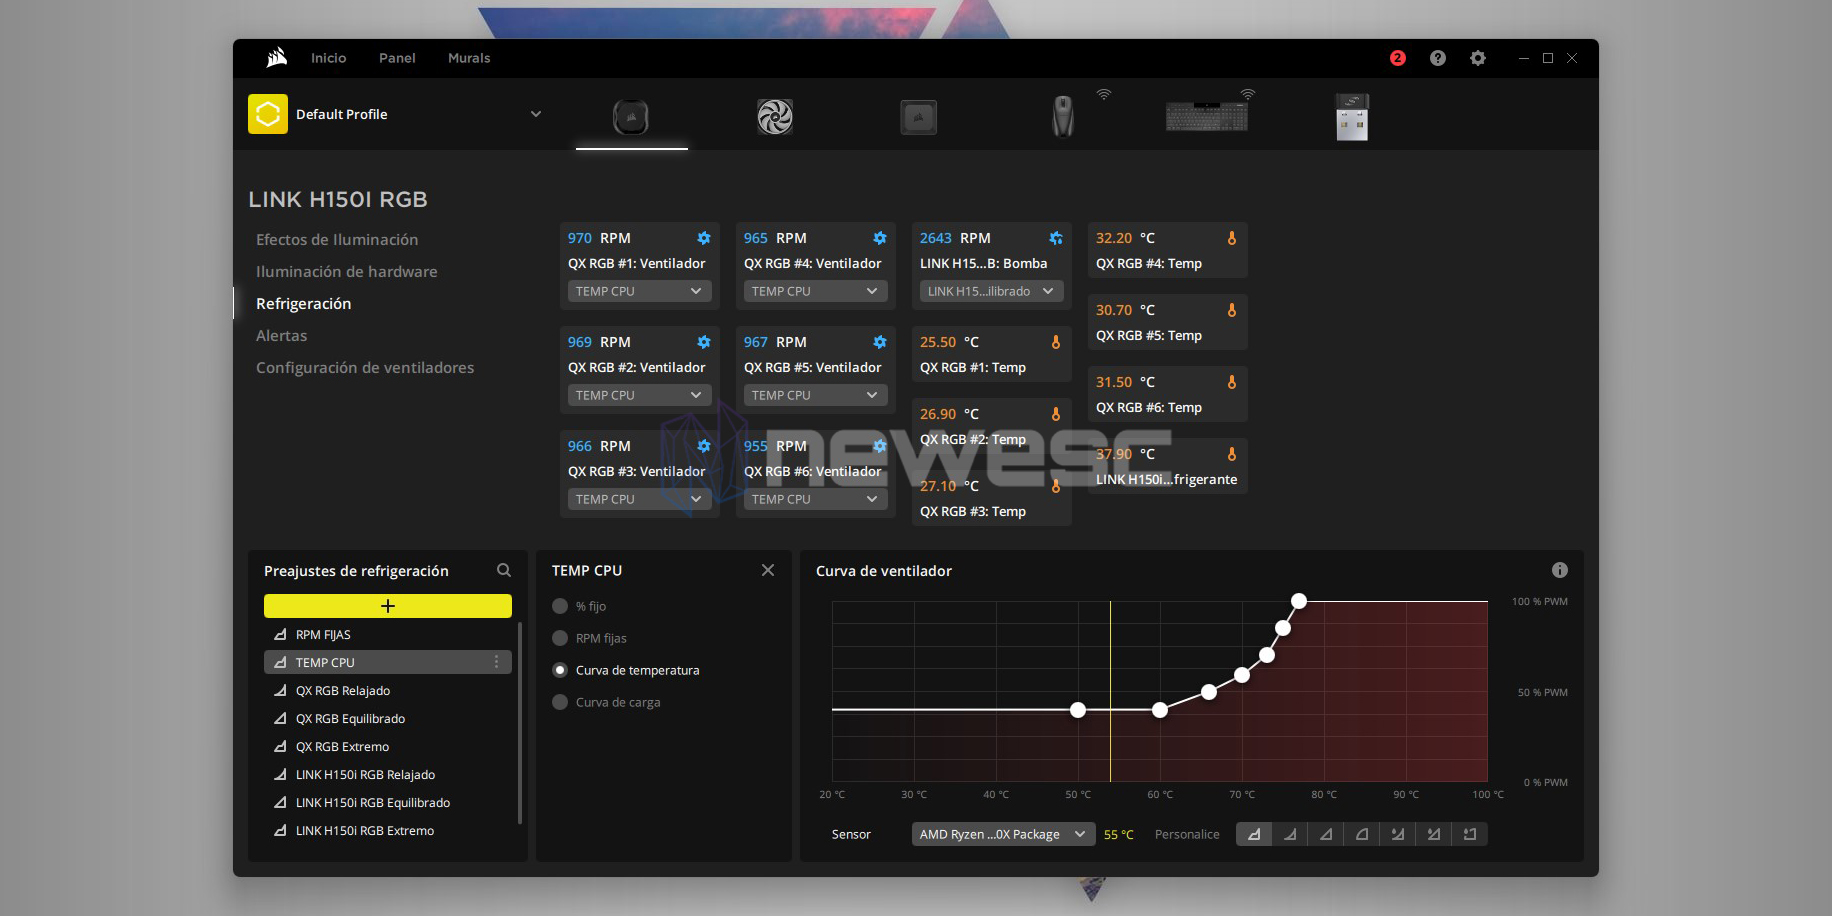Open TEMP CPU dropdown for QX RGB #2
Viewport: 1832px width, 916px height.
tap(640, 395)
